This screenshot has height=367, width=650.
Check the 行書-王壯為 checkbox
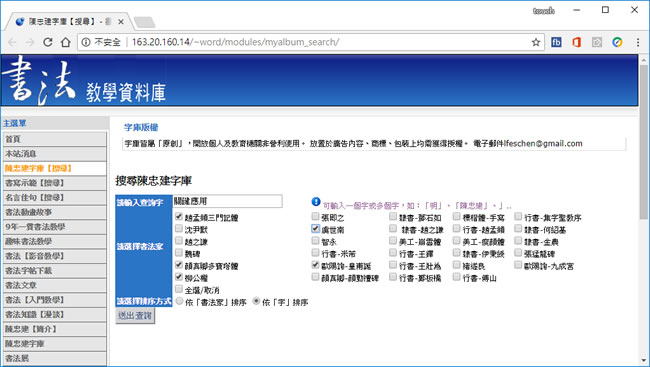click(x=393, y=265)
